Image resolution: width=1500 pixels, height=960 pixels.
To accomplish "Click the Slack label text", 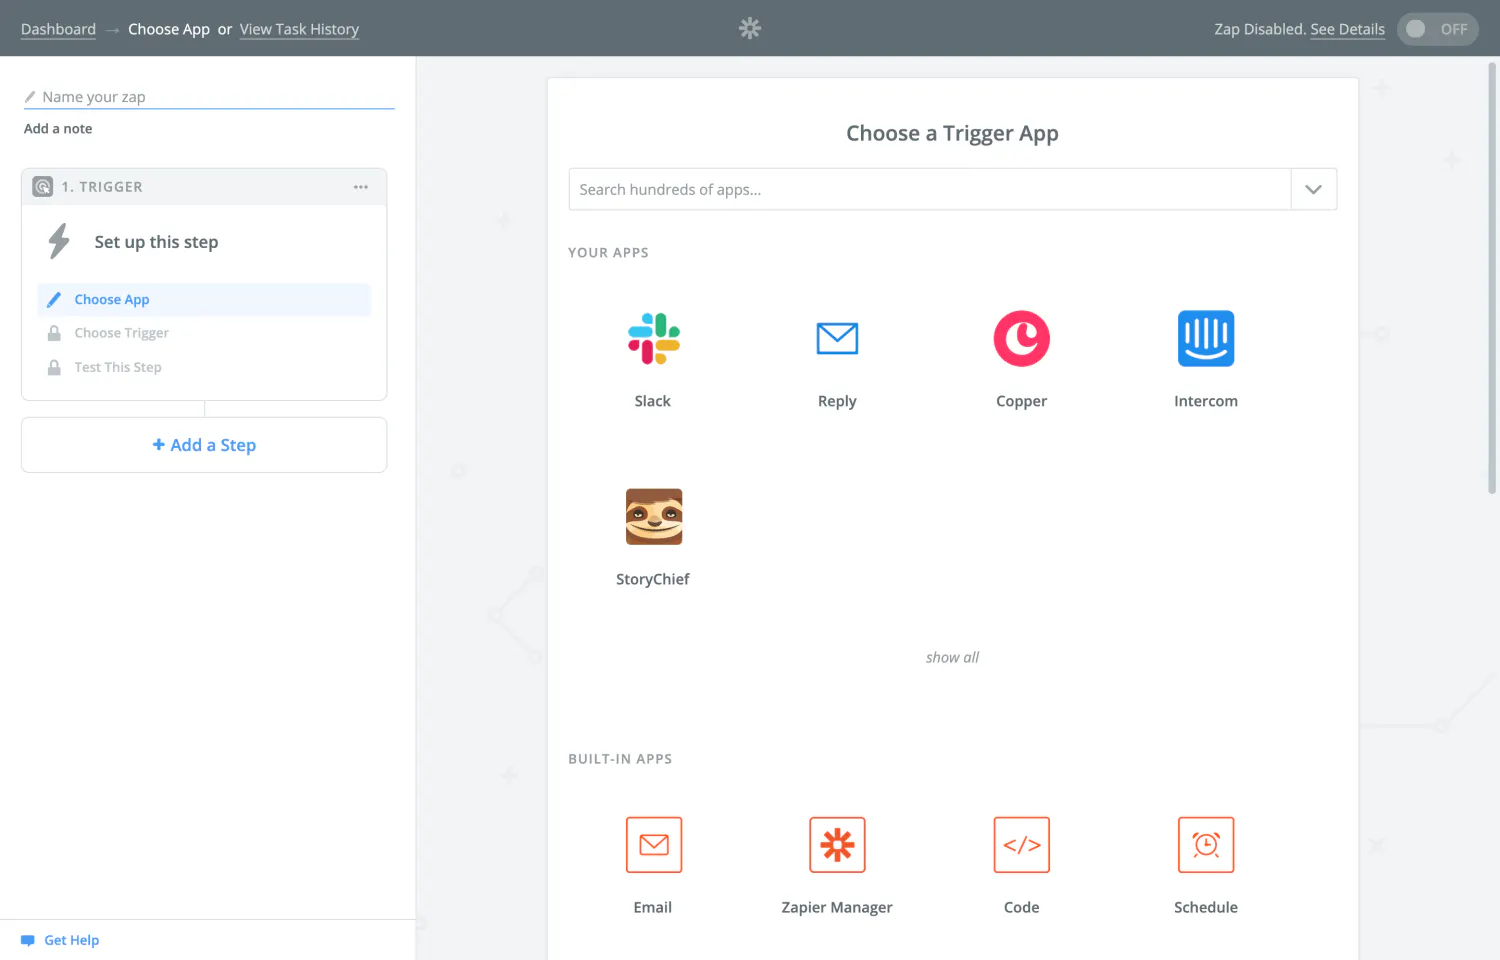I will [x=652, y=401].
